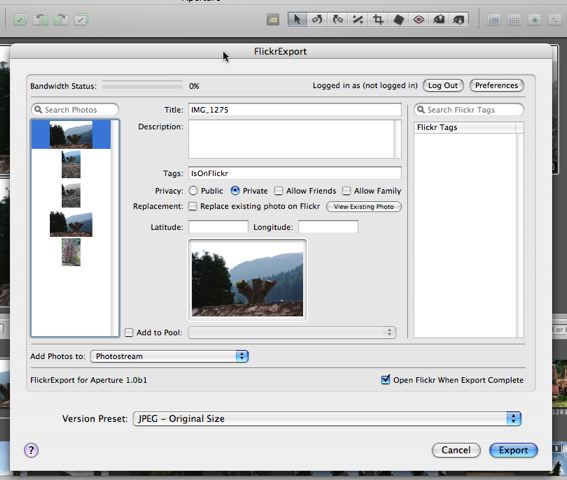
Task: Open help with the purple question mark
Action: pos(31,450)
